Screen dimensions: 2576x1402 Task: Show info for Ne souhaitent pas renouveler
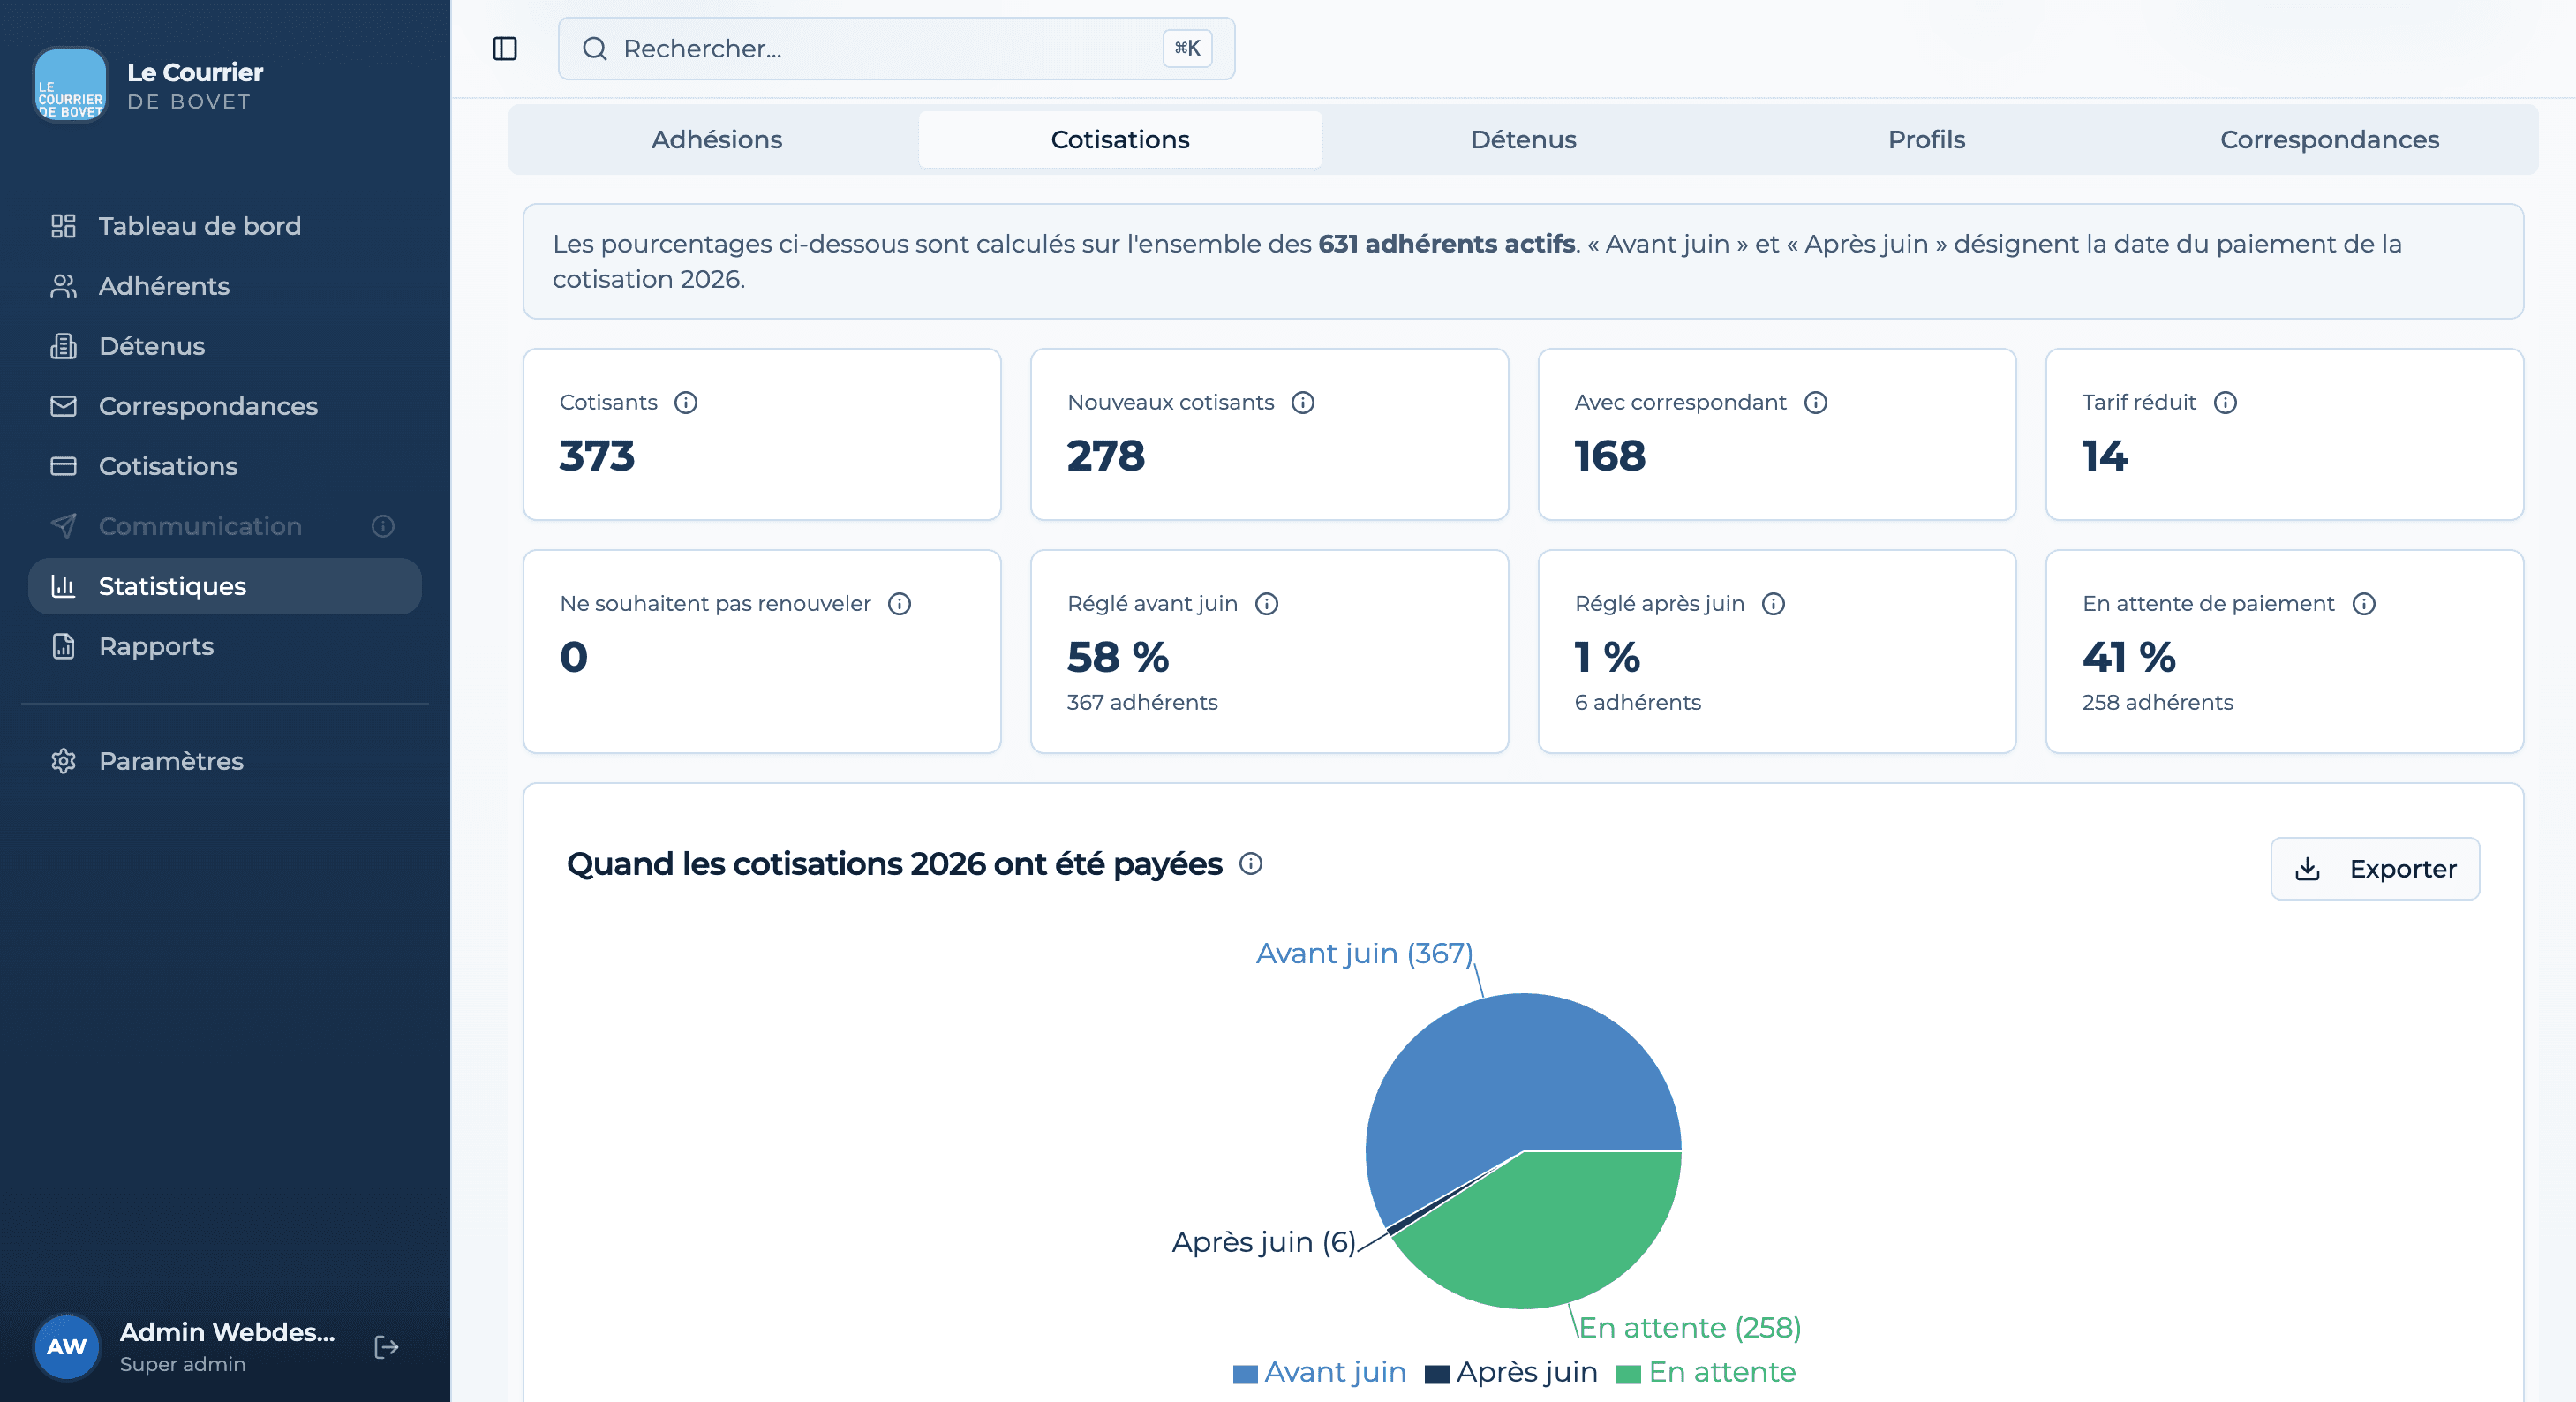[900, 604]
